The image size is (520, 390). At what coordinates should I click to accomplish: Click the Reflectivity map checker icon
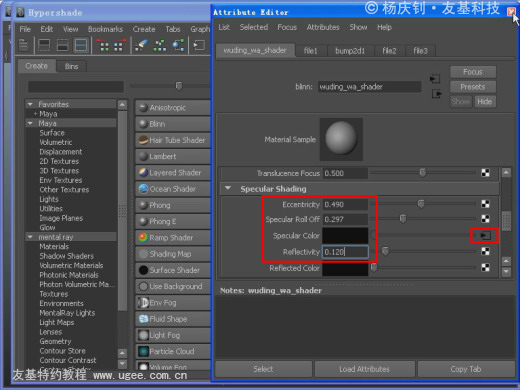[485, 251]
